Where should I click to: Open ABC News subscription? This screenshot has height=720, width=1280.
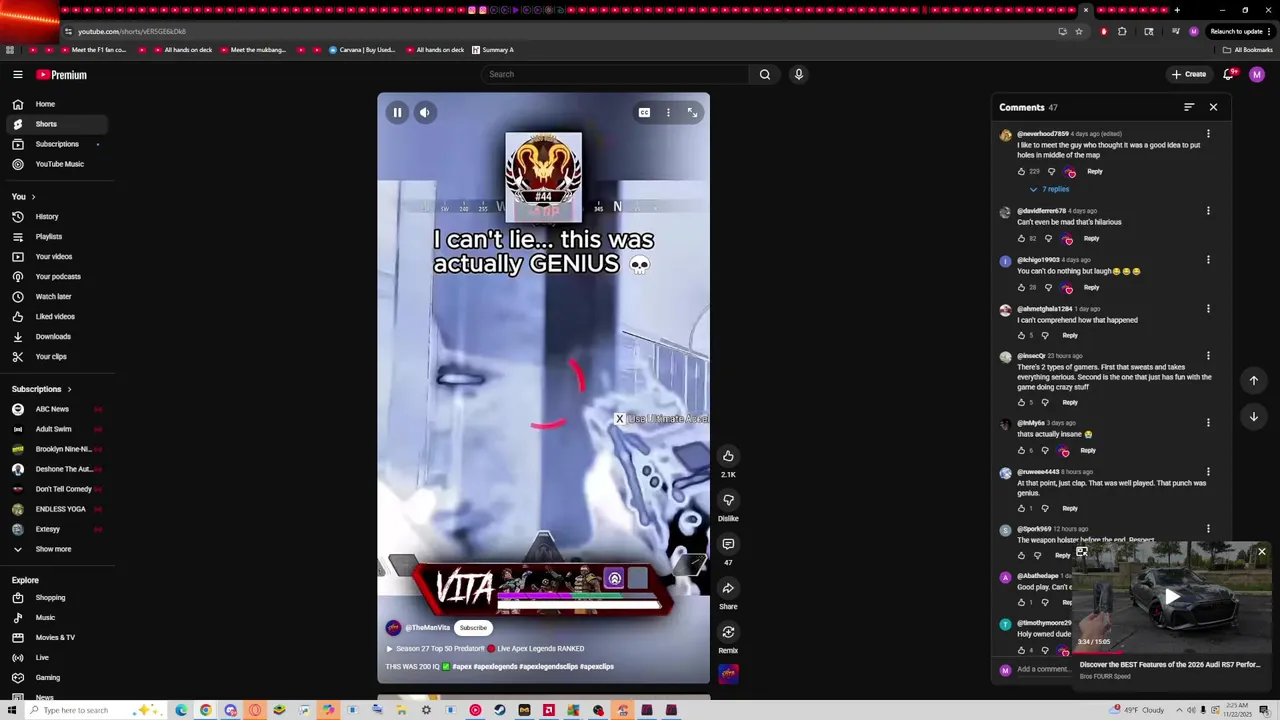pyautogui.click(x=58, y=409)
